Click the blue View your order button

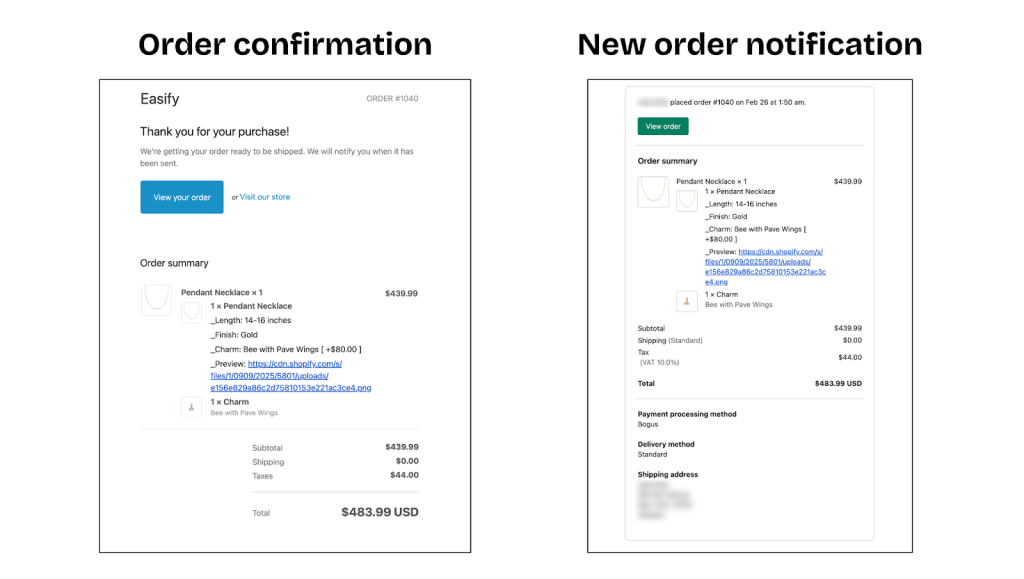pos(182,197)
